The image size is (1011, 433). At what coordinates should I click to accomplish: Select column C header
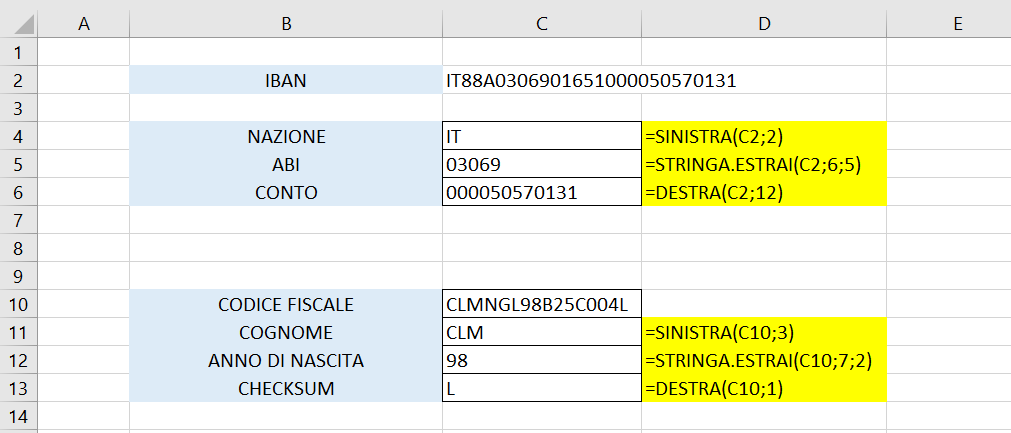click(x=542, y=23)
